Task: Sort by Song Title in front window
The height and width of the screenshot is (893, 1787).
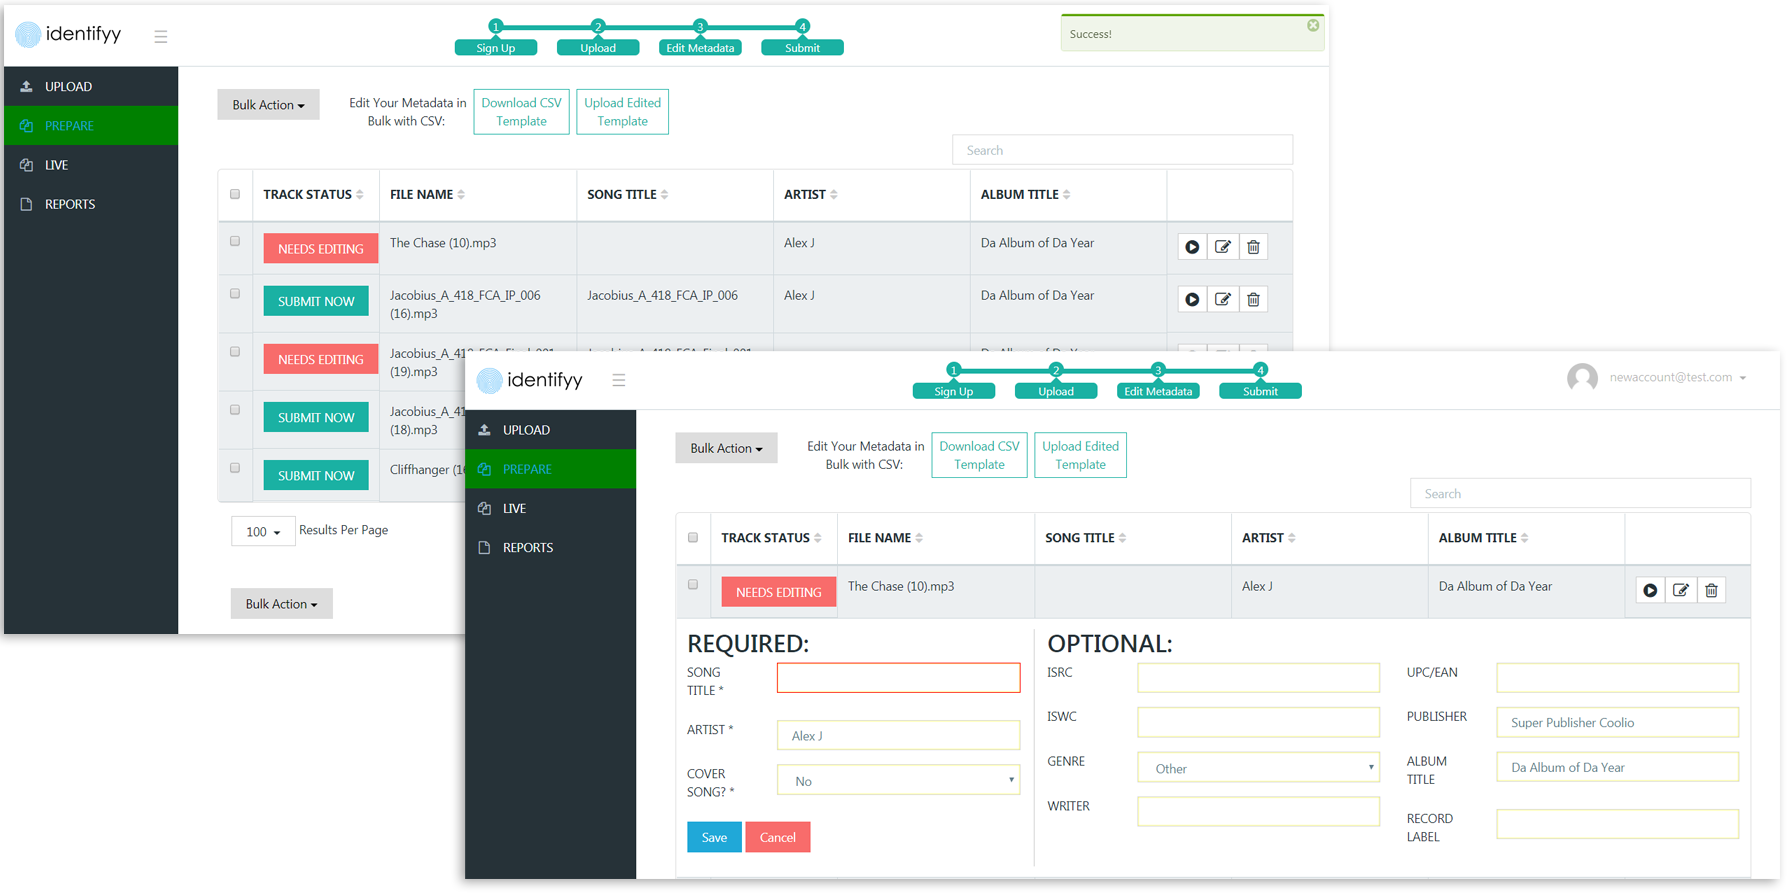Action: (1123, 538)
